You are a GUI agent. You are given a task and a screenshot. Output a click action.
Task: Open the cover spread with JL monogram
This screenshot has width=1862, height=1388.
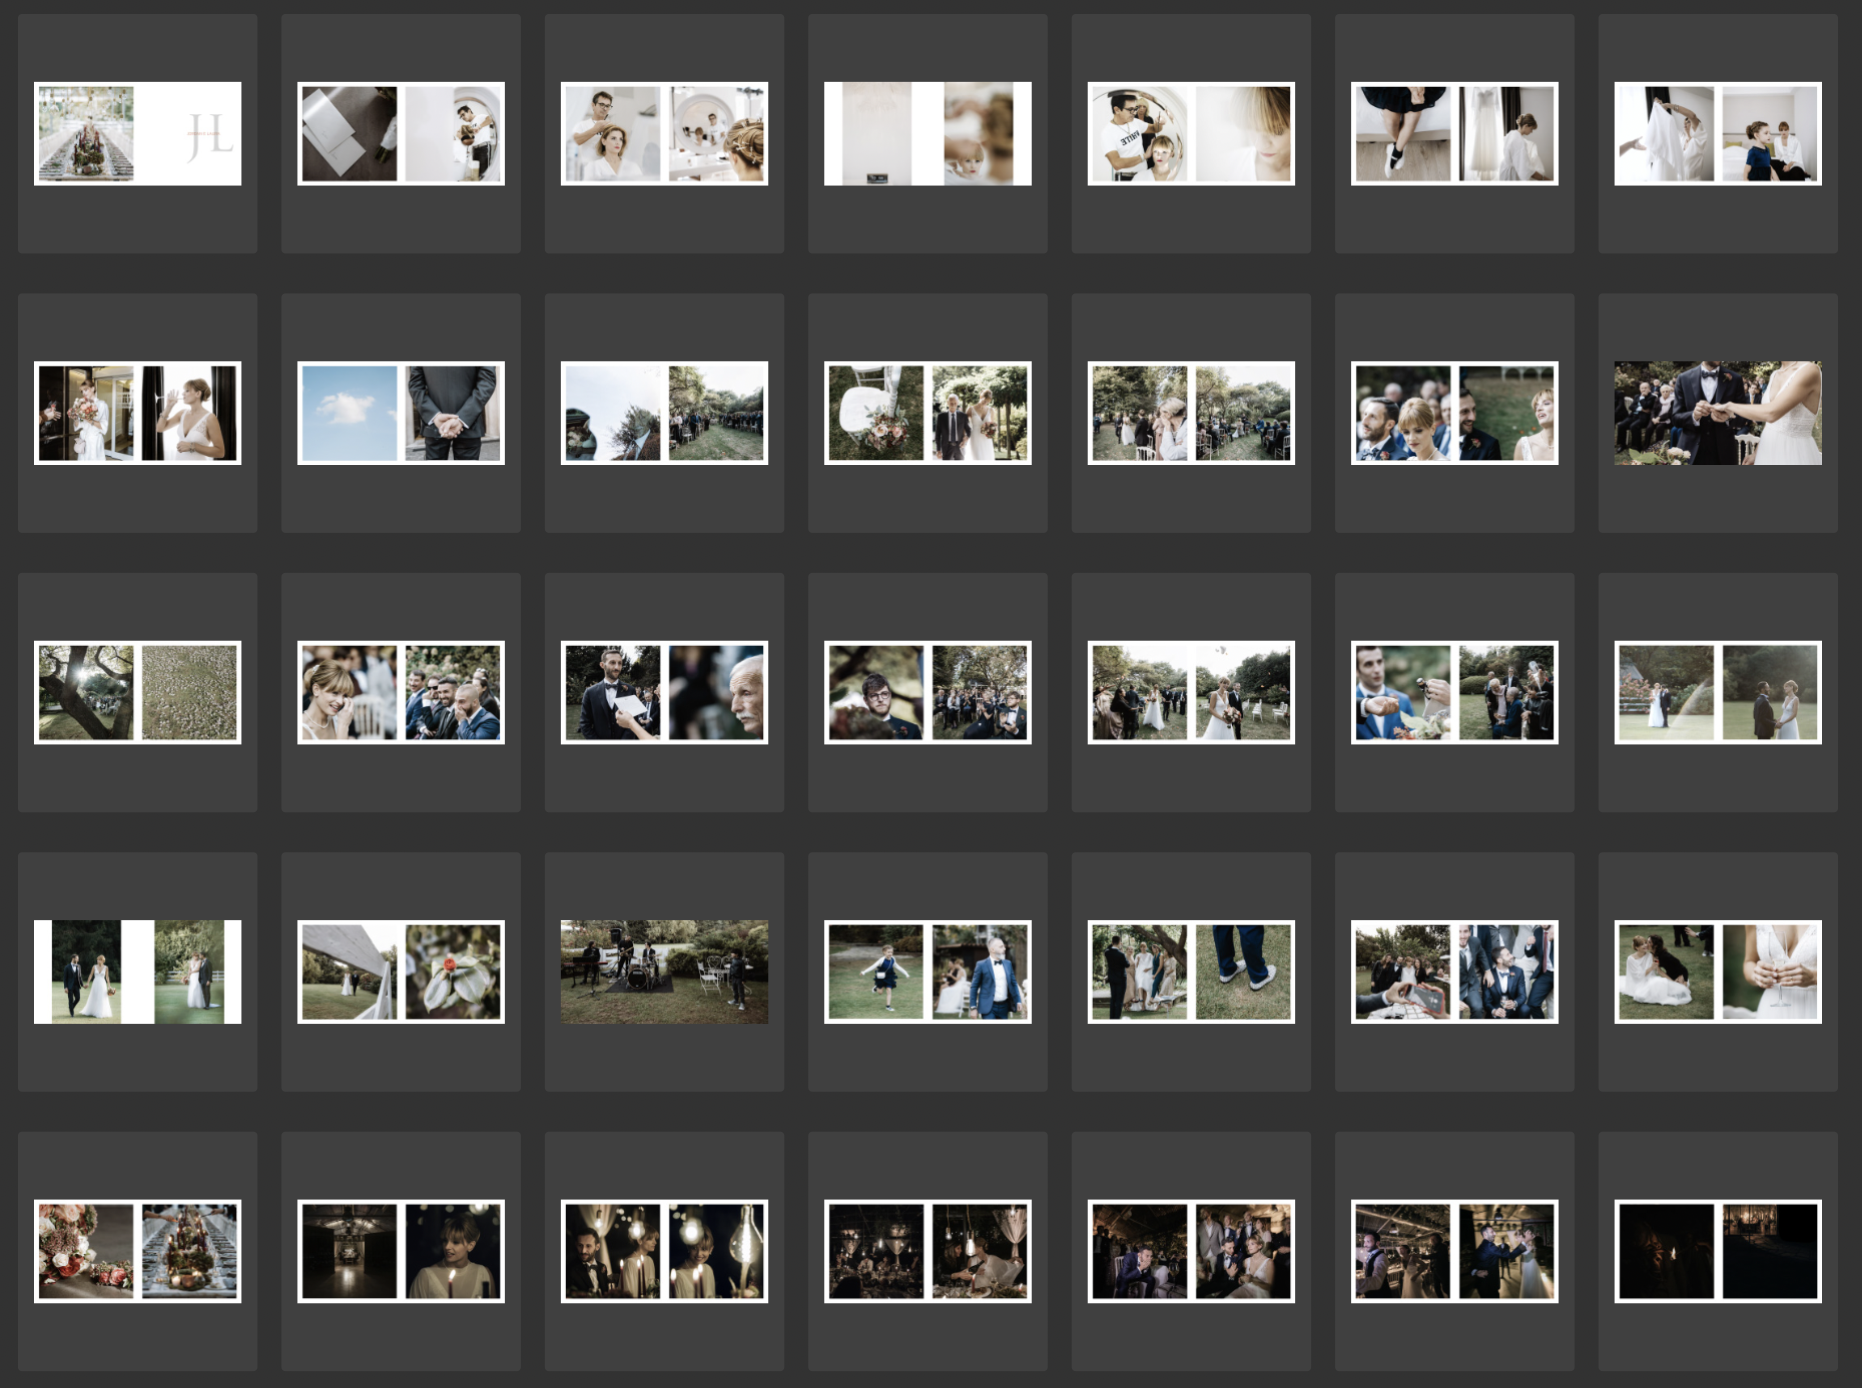pyautogui.click(x=137, y=134)
